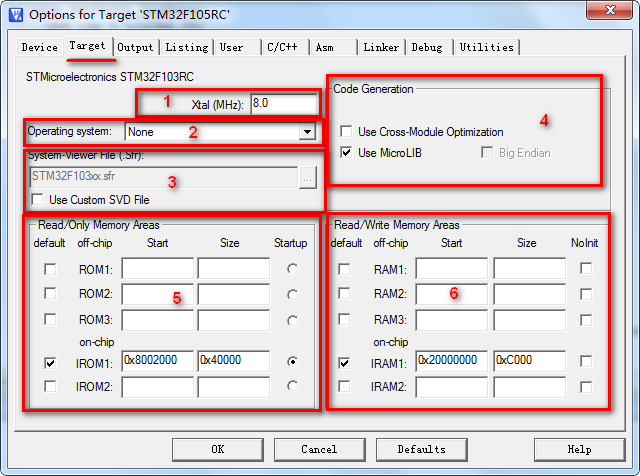
Task: Enable NoInit for RAM1
Action: pos(586,269)
